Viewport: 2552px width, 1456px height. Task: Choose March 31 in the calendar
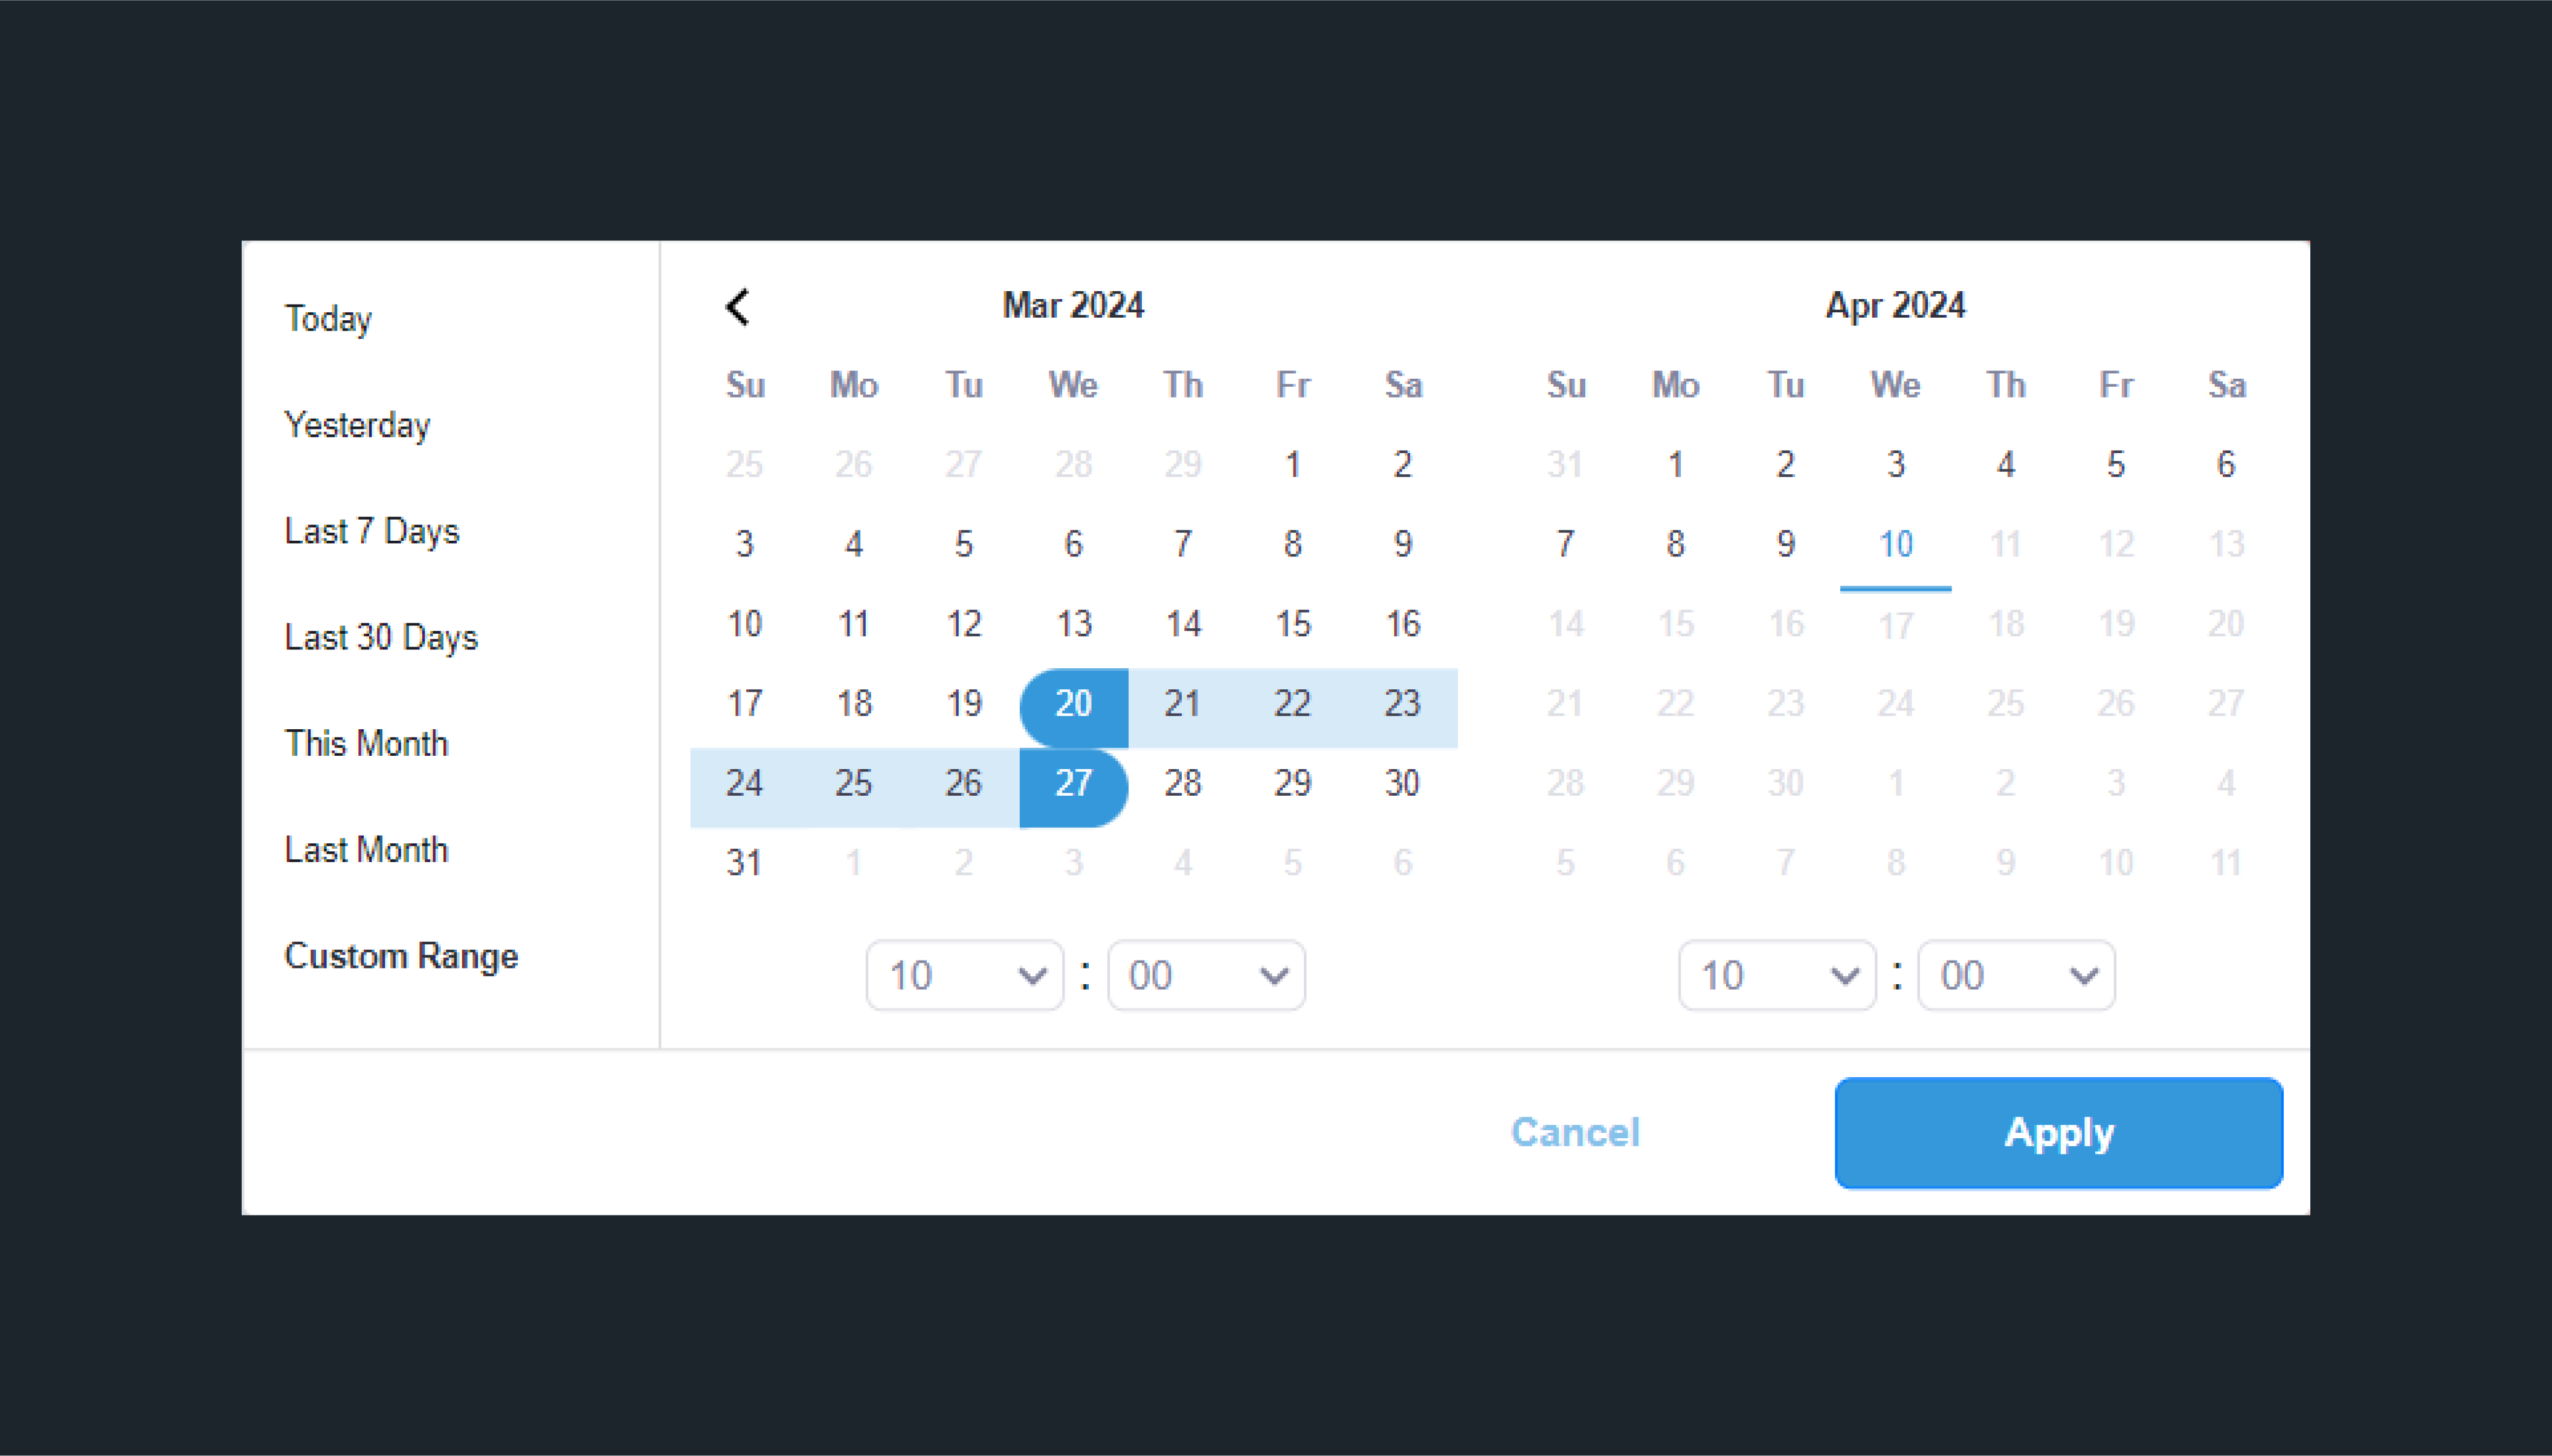point(744,863)
